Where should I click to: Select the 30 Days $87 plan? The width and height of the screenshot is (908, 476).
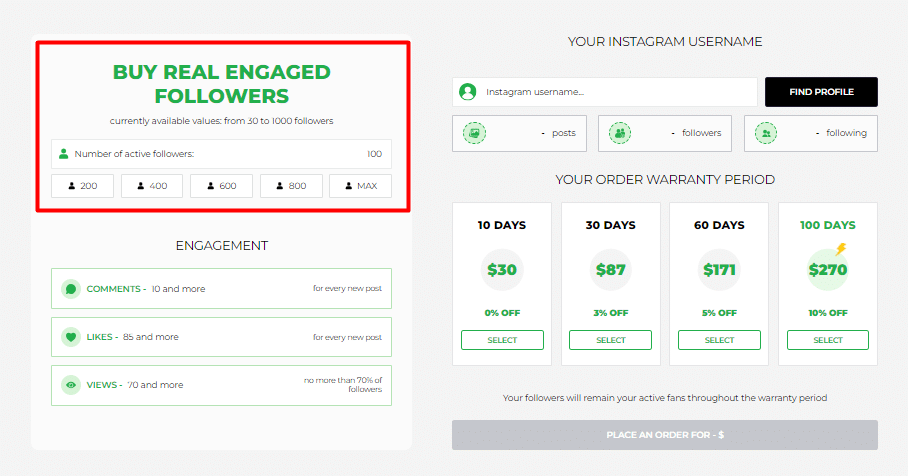pyautogui.click(x=610, y=340)
